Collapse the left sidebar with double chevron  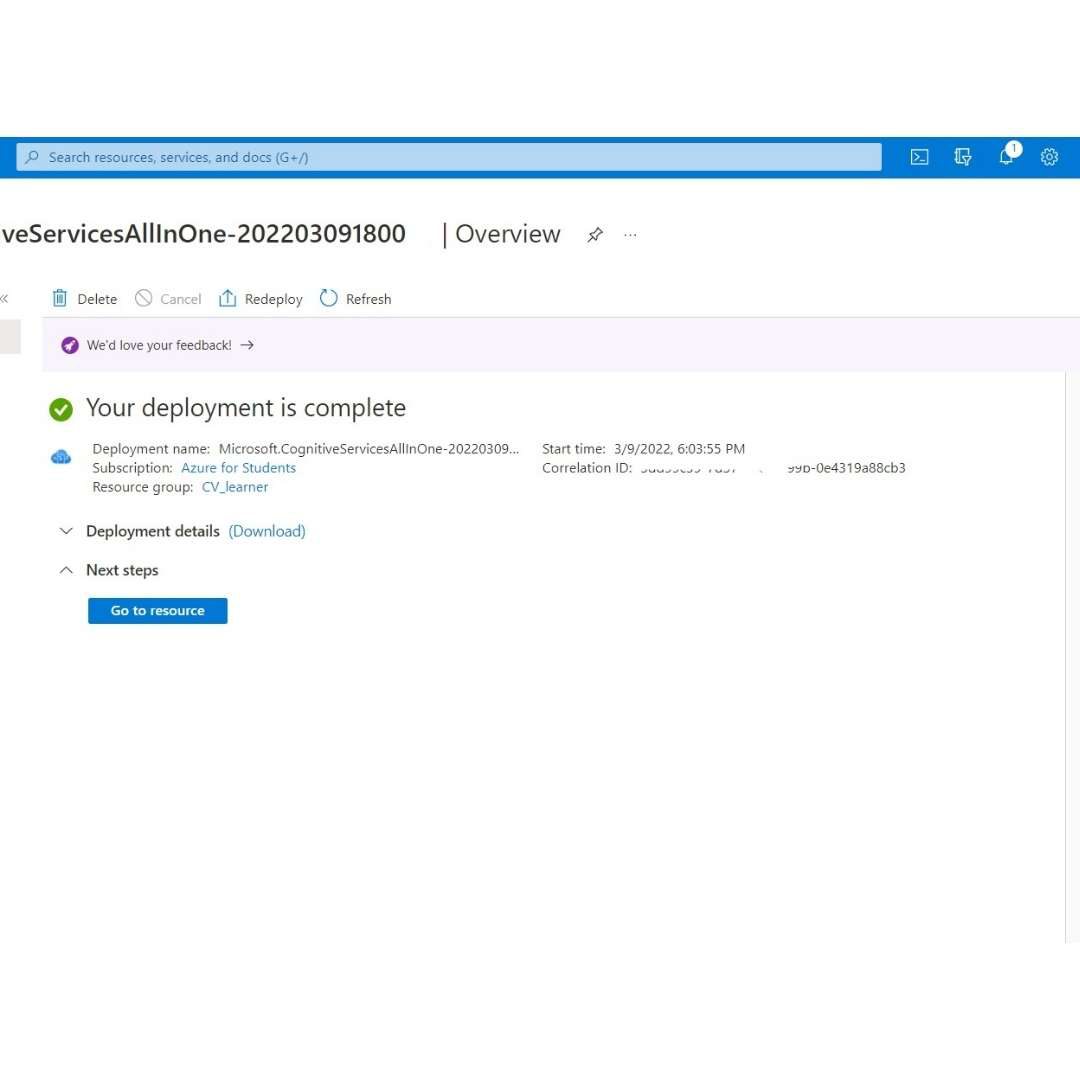click(x=4, y=298)
